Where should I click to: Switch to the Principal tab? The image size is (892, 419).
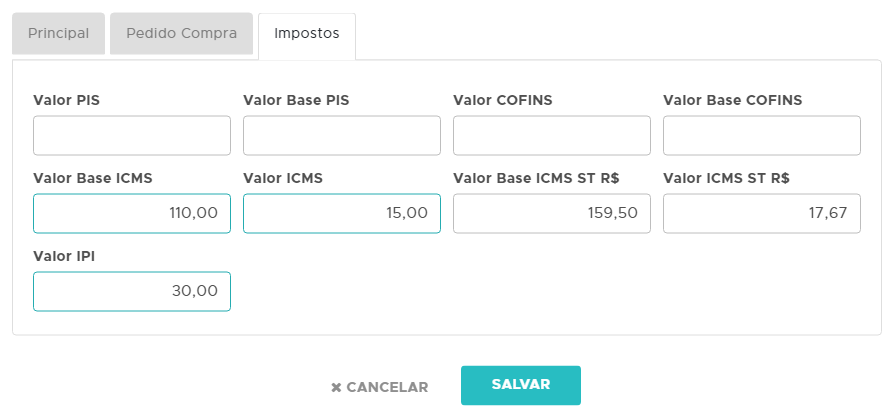pos(58,34)
